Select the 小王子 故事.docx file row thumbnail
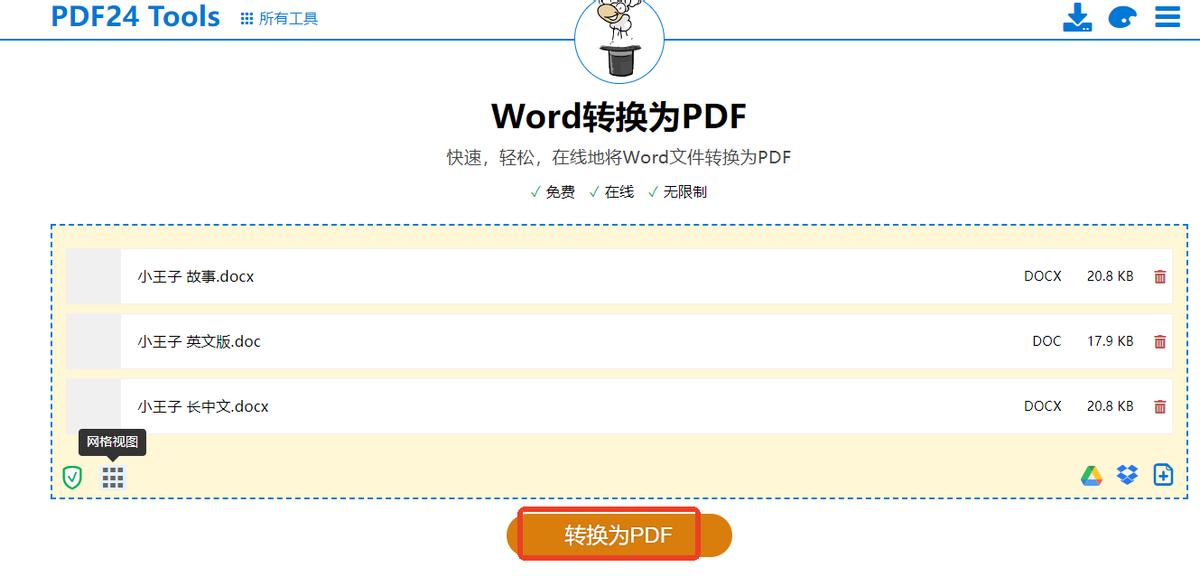The height and width of the screenshot is (576, 1200). [x=92, y=276]
